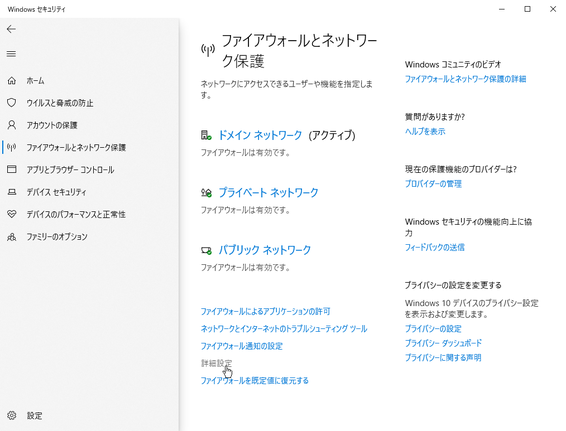Click ファイアウォールを既定値に復元する link
The height and width of the screenshot is (431, 566).
254,380
